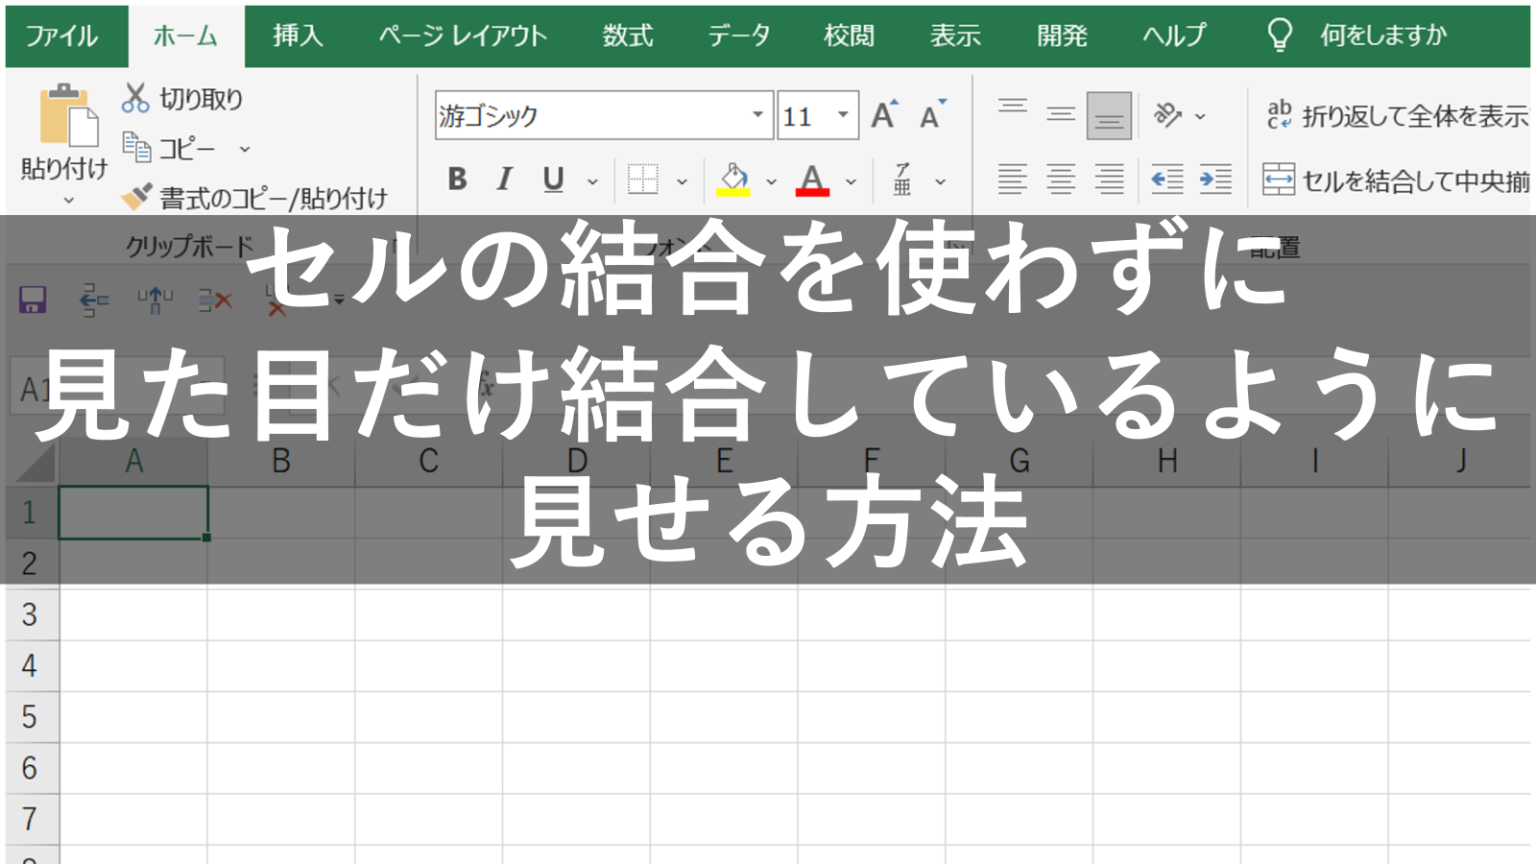Switch to the 表示 (View) tab
Viewport: 1536px width, 864px height.
tap(955, 36)
